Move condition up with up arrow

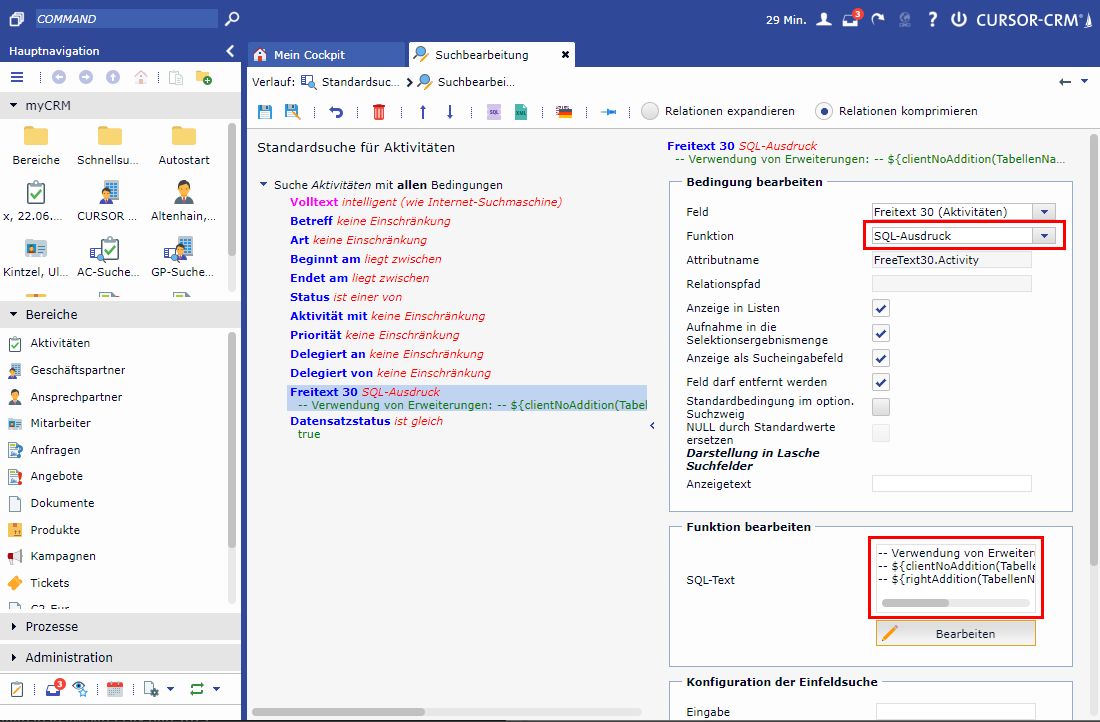pos(422,112)
